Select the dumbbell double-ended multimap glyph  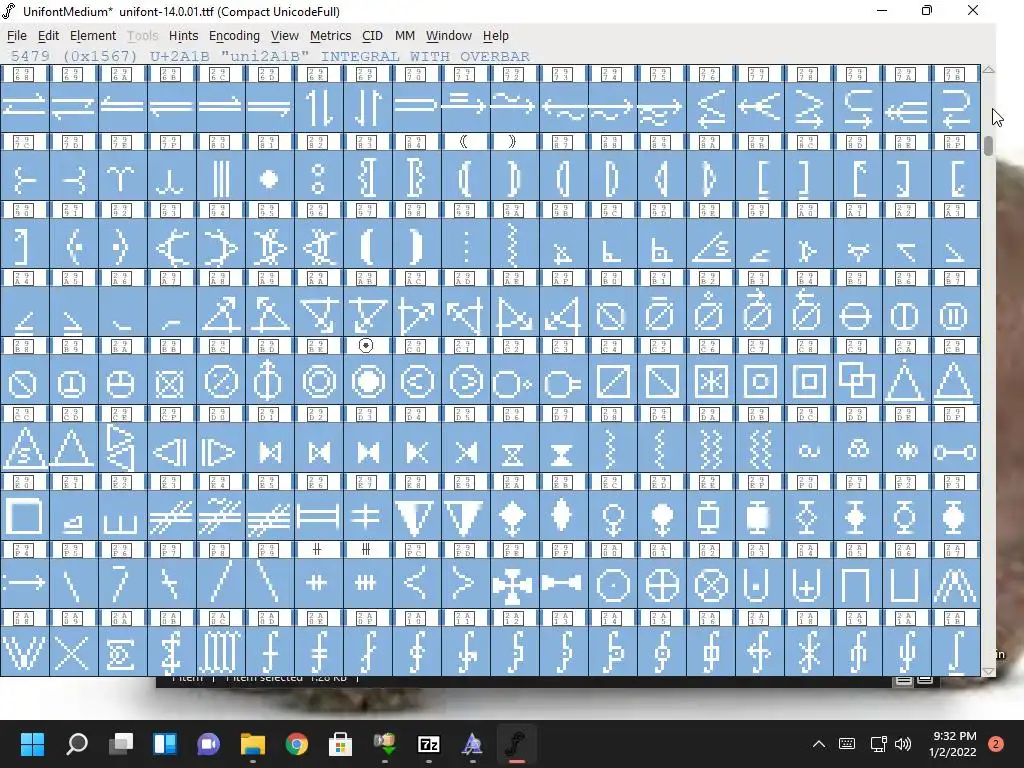955,449
